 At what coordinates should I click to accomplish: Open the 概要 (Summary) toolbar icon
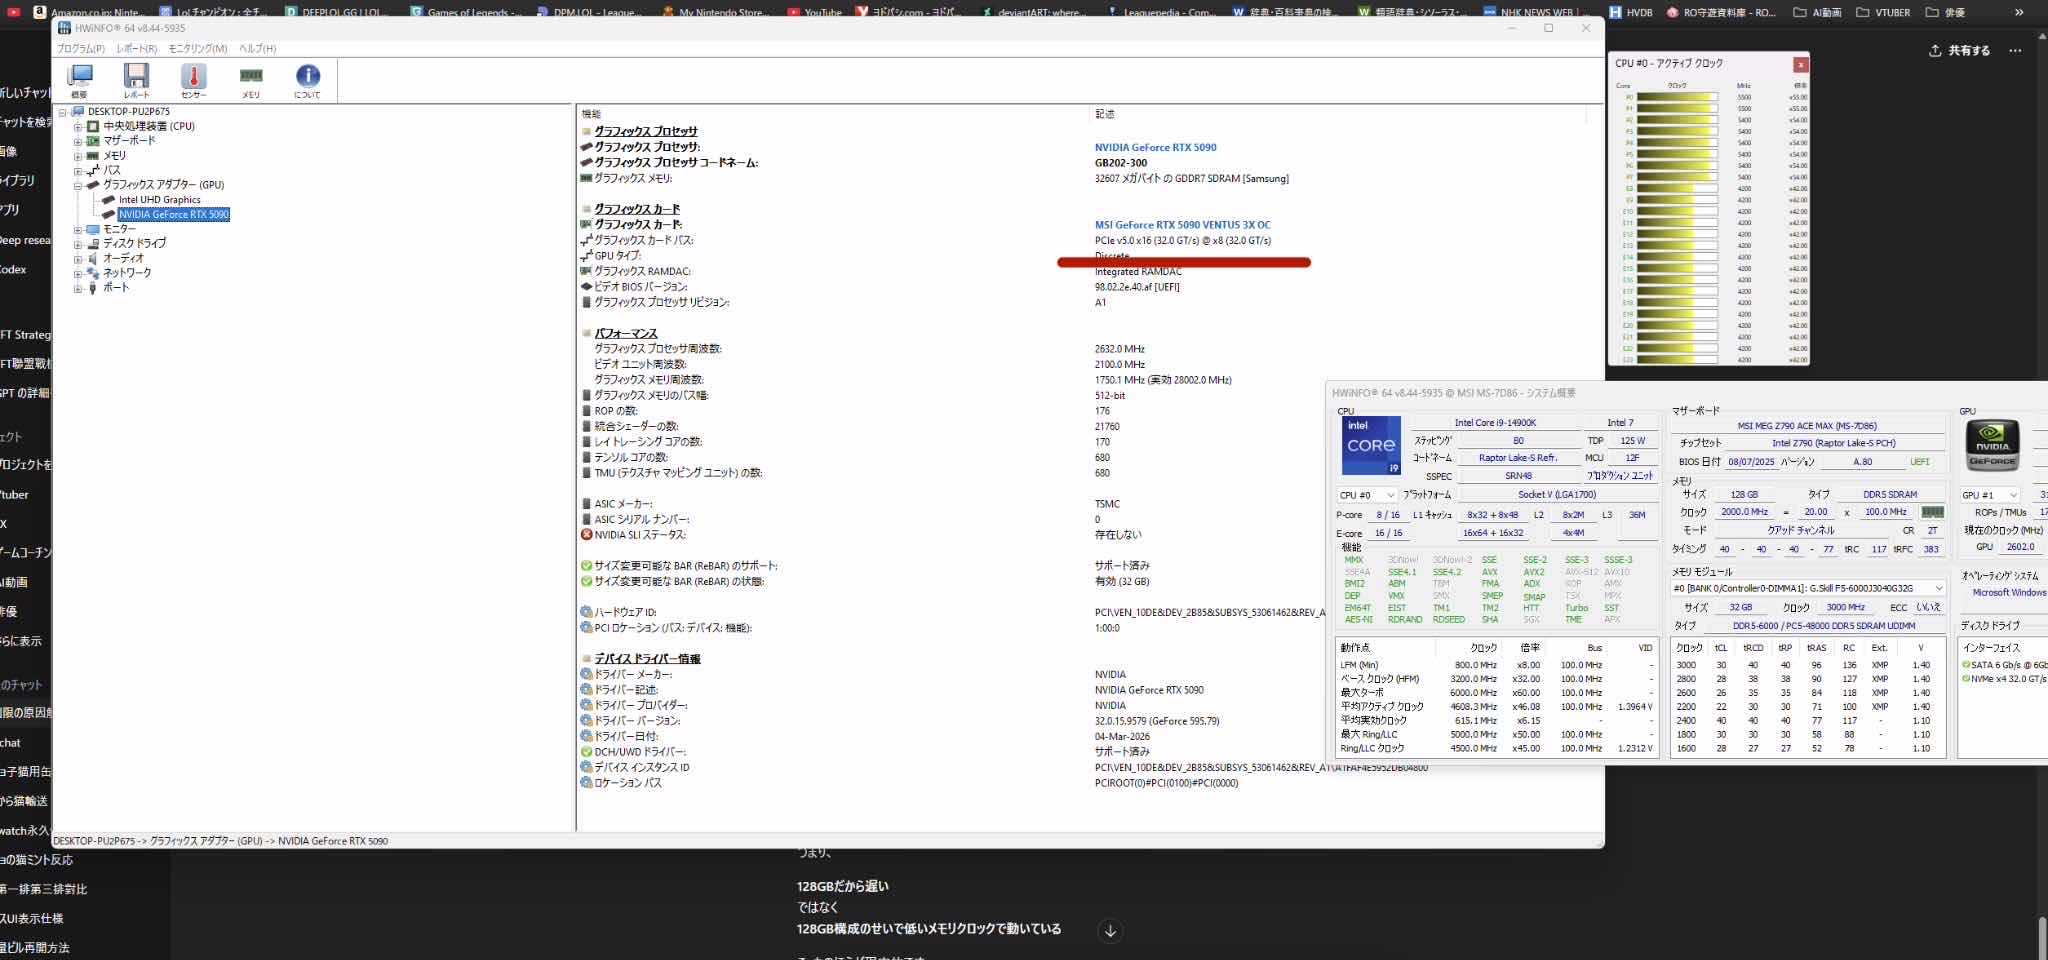pyautogui.click(x=79, y=79)
